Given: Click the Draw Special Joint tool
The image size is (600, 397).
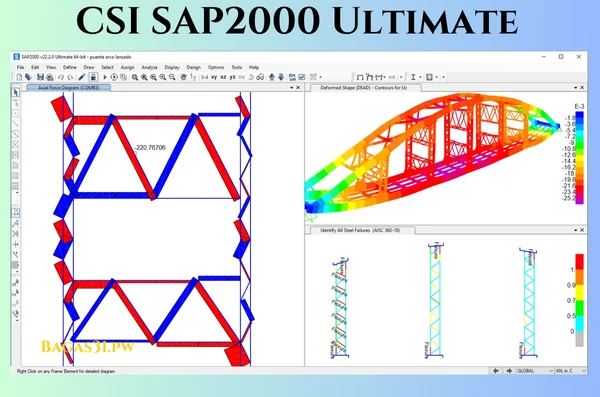Looking at the screenshot, I should [x=16, y=113].
